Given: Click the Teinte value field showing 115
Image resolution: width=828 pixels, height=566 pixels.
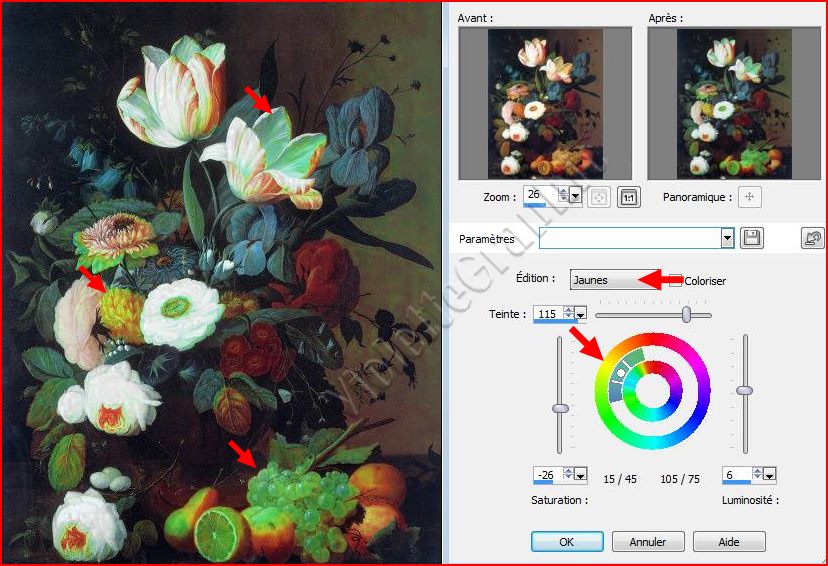Looking at the screenshot, I should click(x=546, y=314).
